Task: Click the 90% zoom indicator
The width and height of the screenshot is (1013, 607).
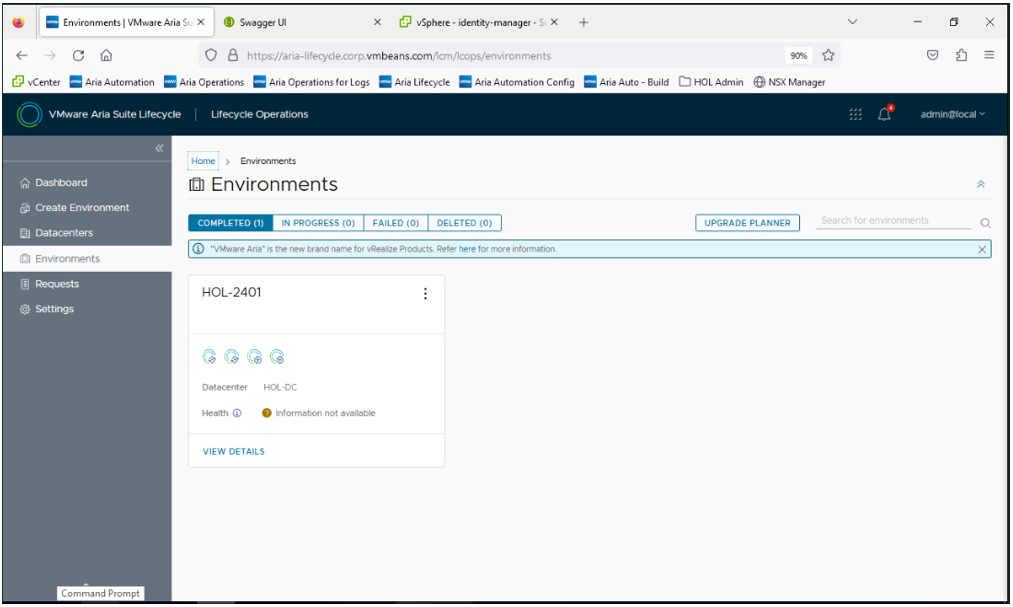Action: coord(799,56)
